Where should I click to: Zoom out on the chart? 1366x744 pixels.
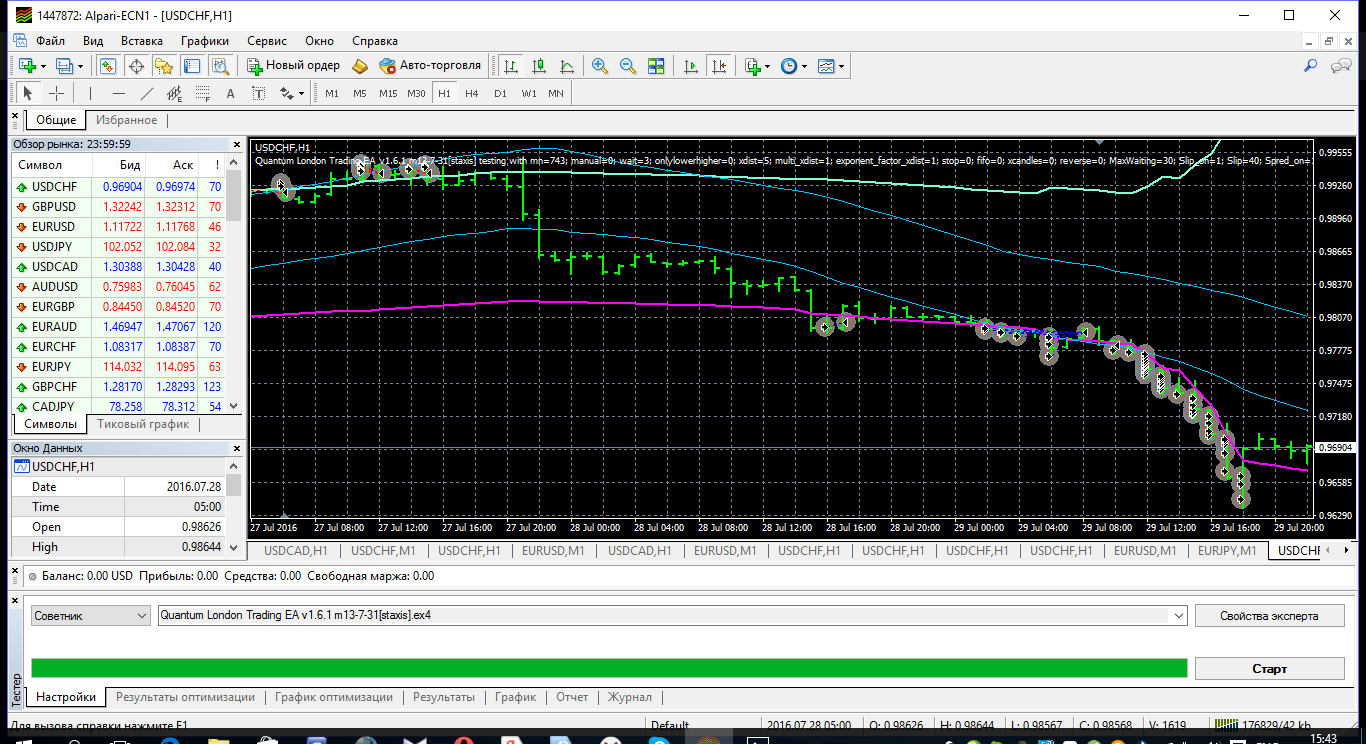(x=628, y=66)
